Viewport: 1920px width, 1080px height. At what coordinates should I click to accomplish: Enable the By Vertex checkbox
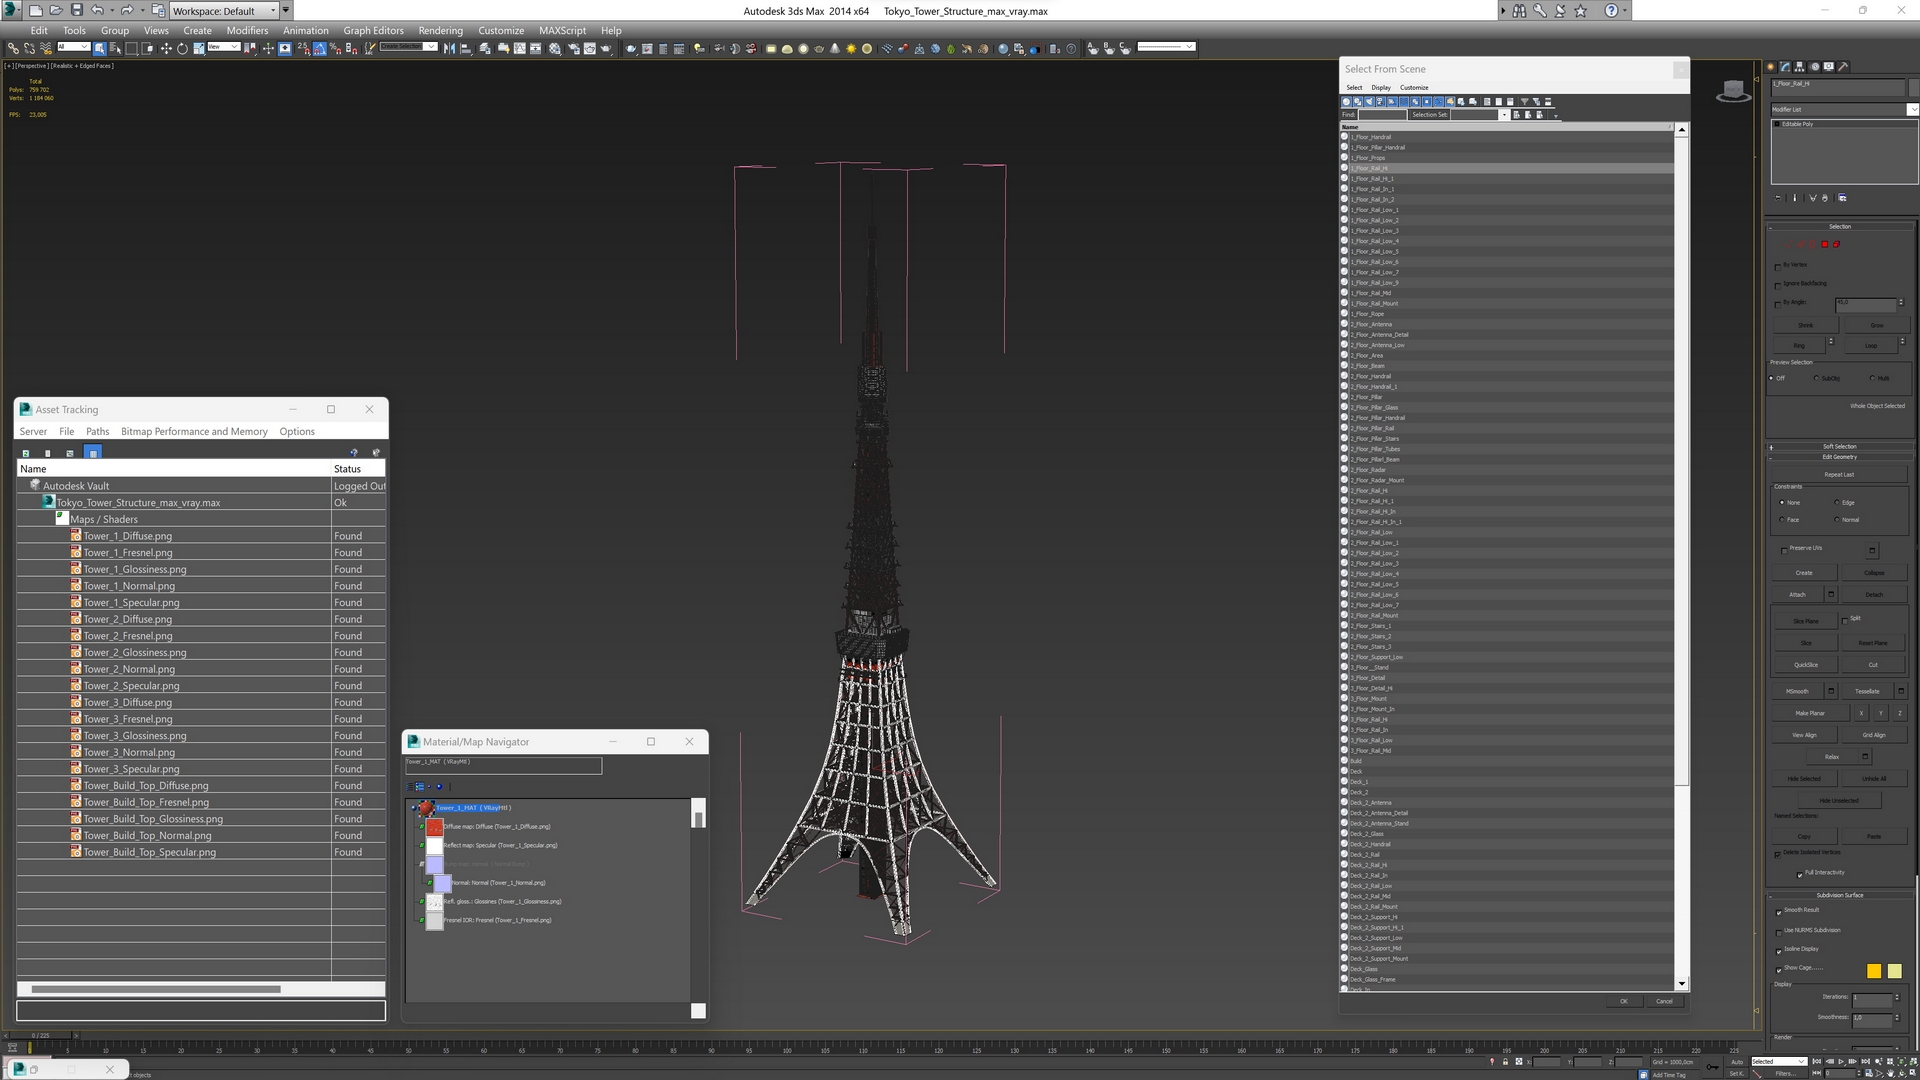click(1778, 268)
